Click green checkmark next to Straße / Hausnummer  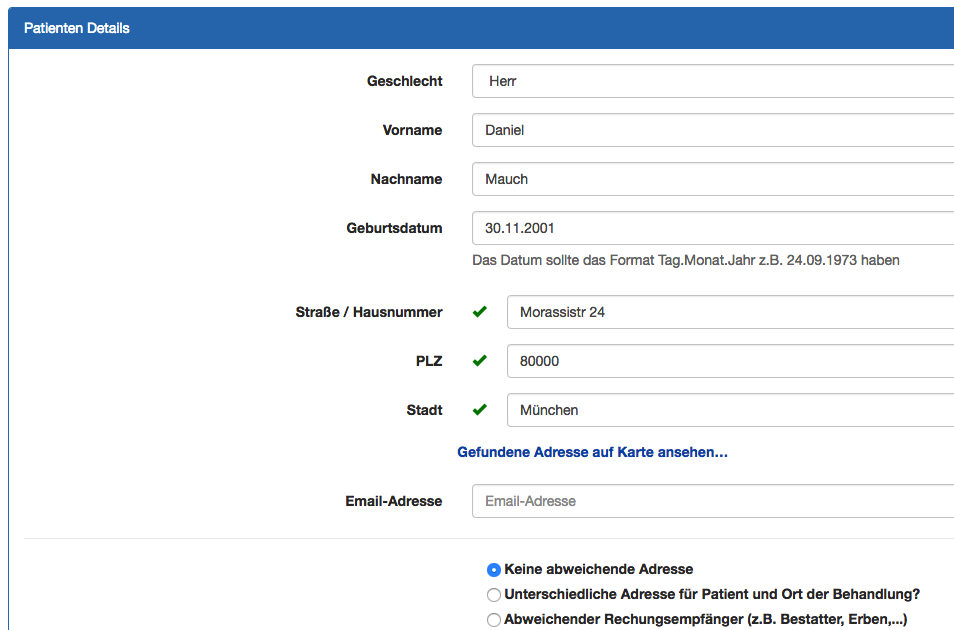point(479,312)
